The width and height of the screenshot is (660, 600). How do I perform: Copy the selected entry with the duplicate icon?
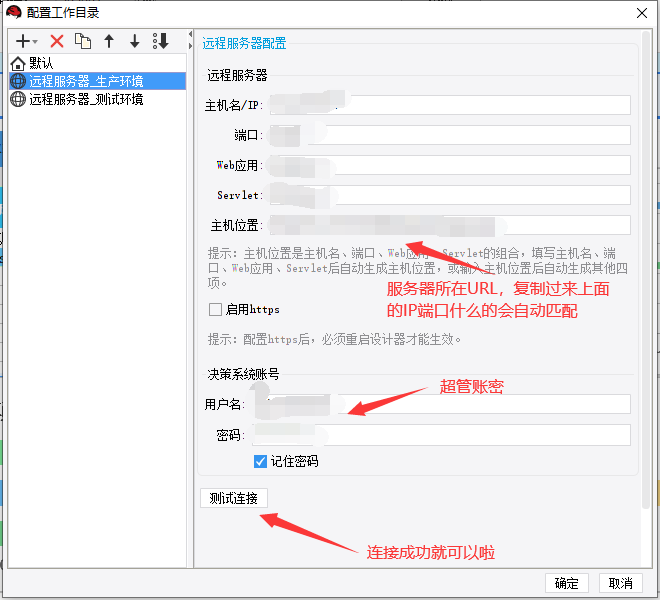point(83,41)
